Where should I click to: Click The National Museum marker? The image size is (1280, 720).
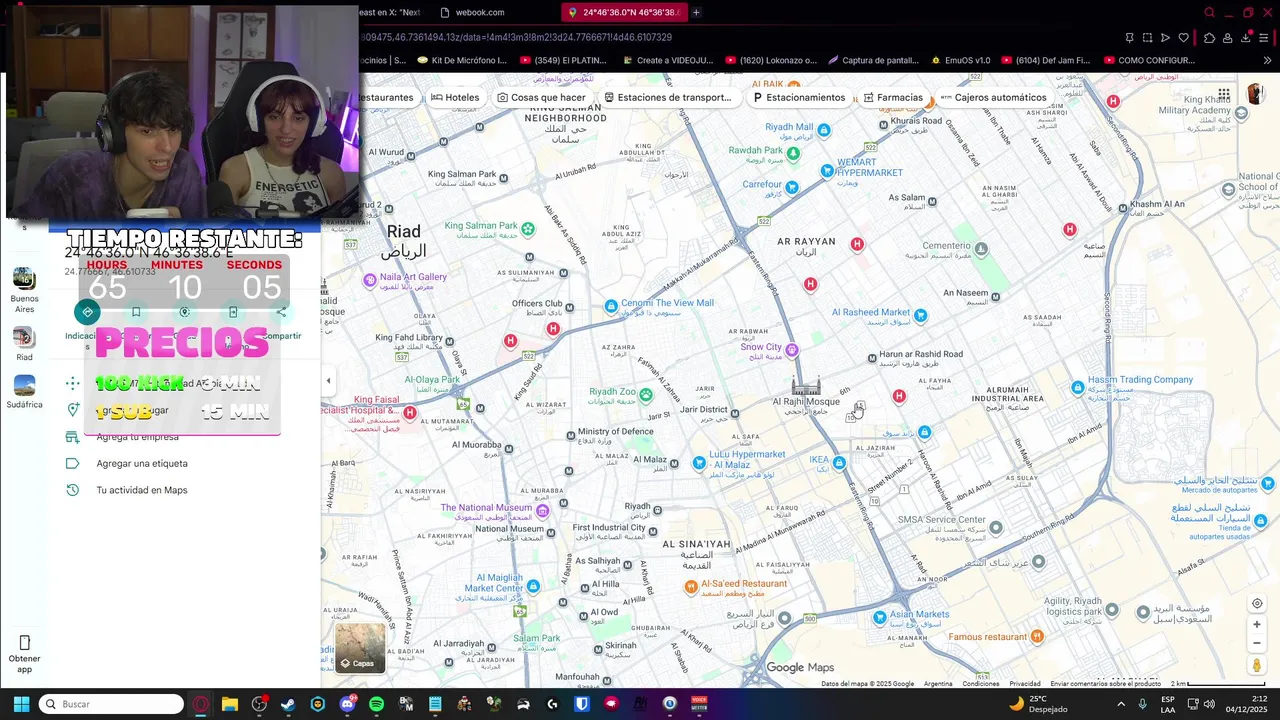542,511
